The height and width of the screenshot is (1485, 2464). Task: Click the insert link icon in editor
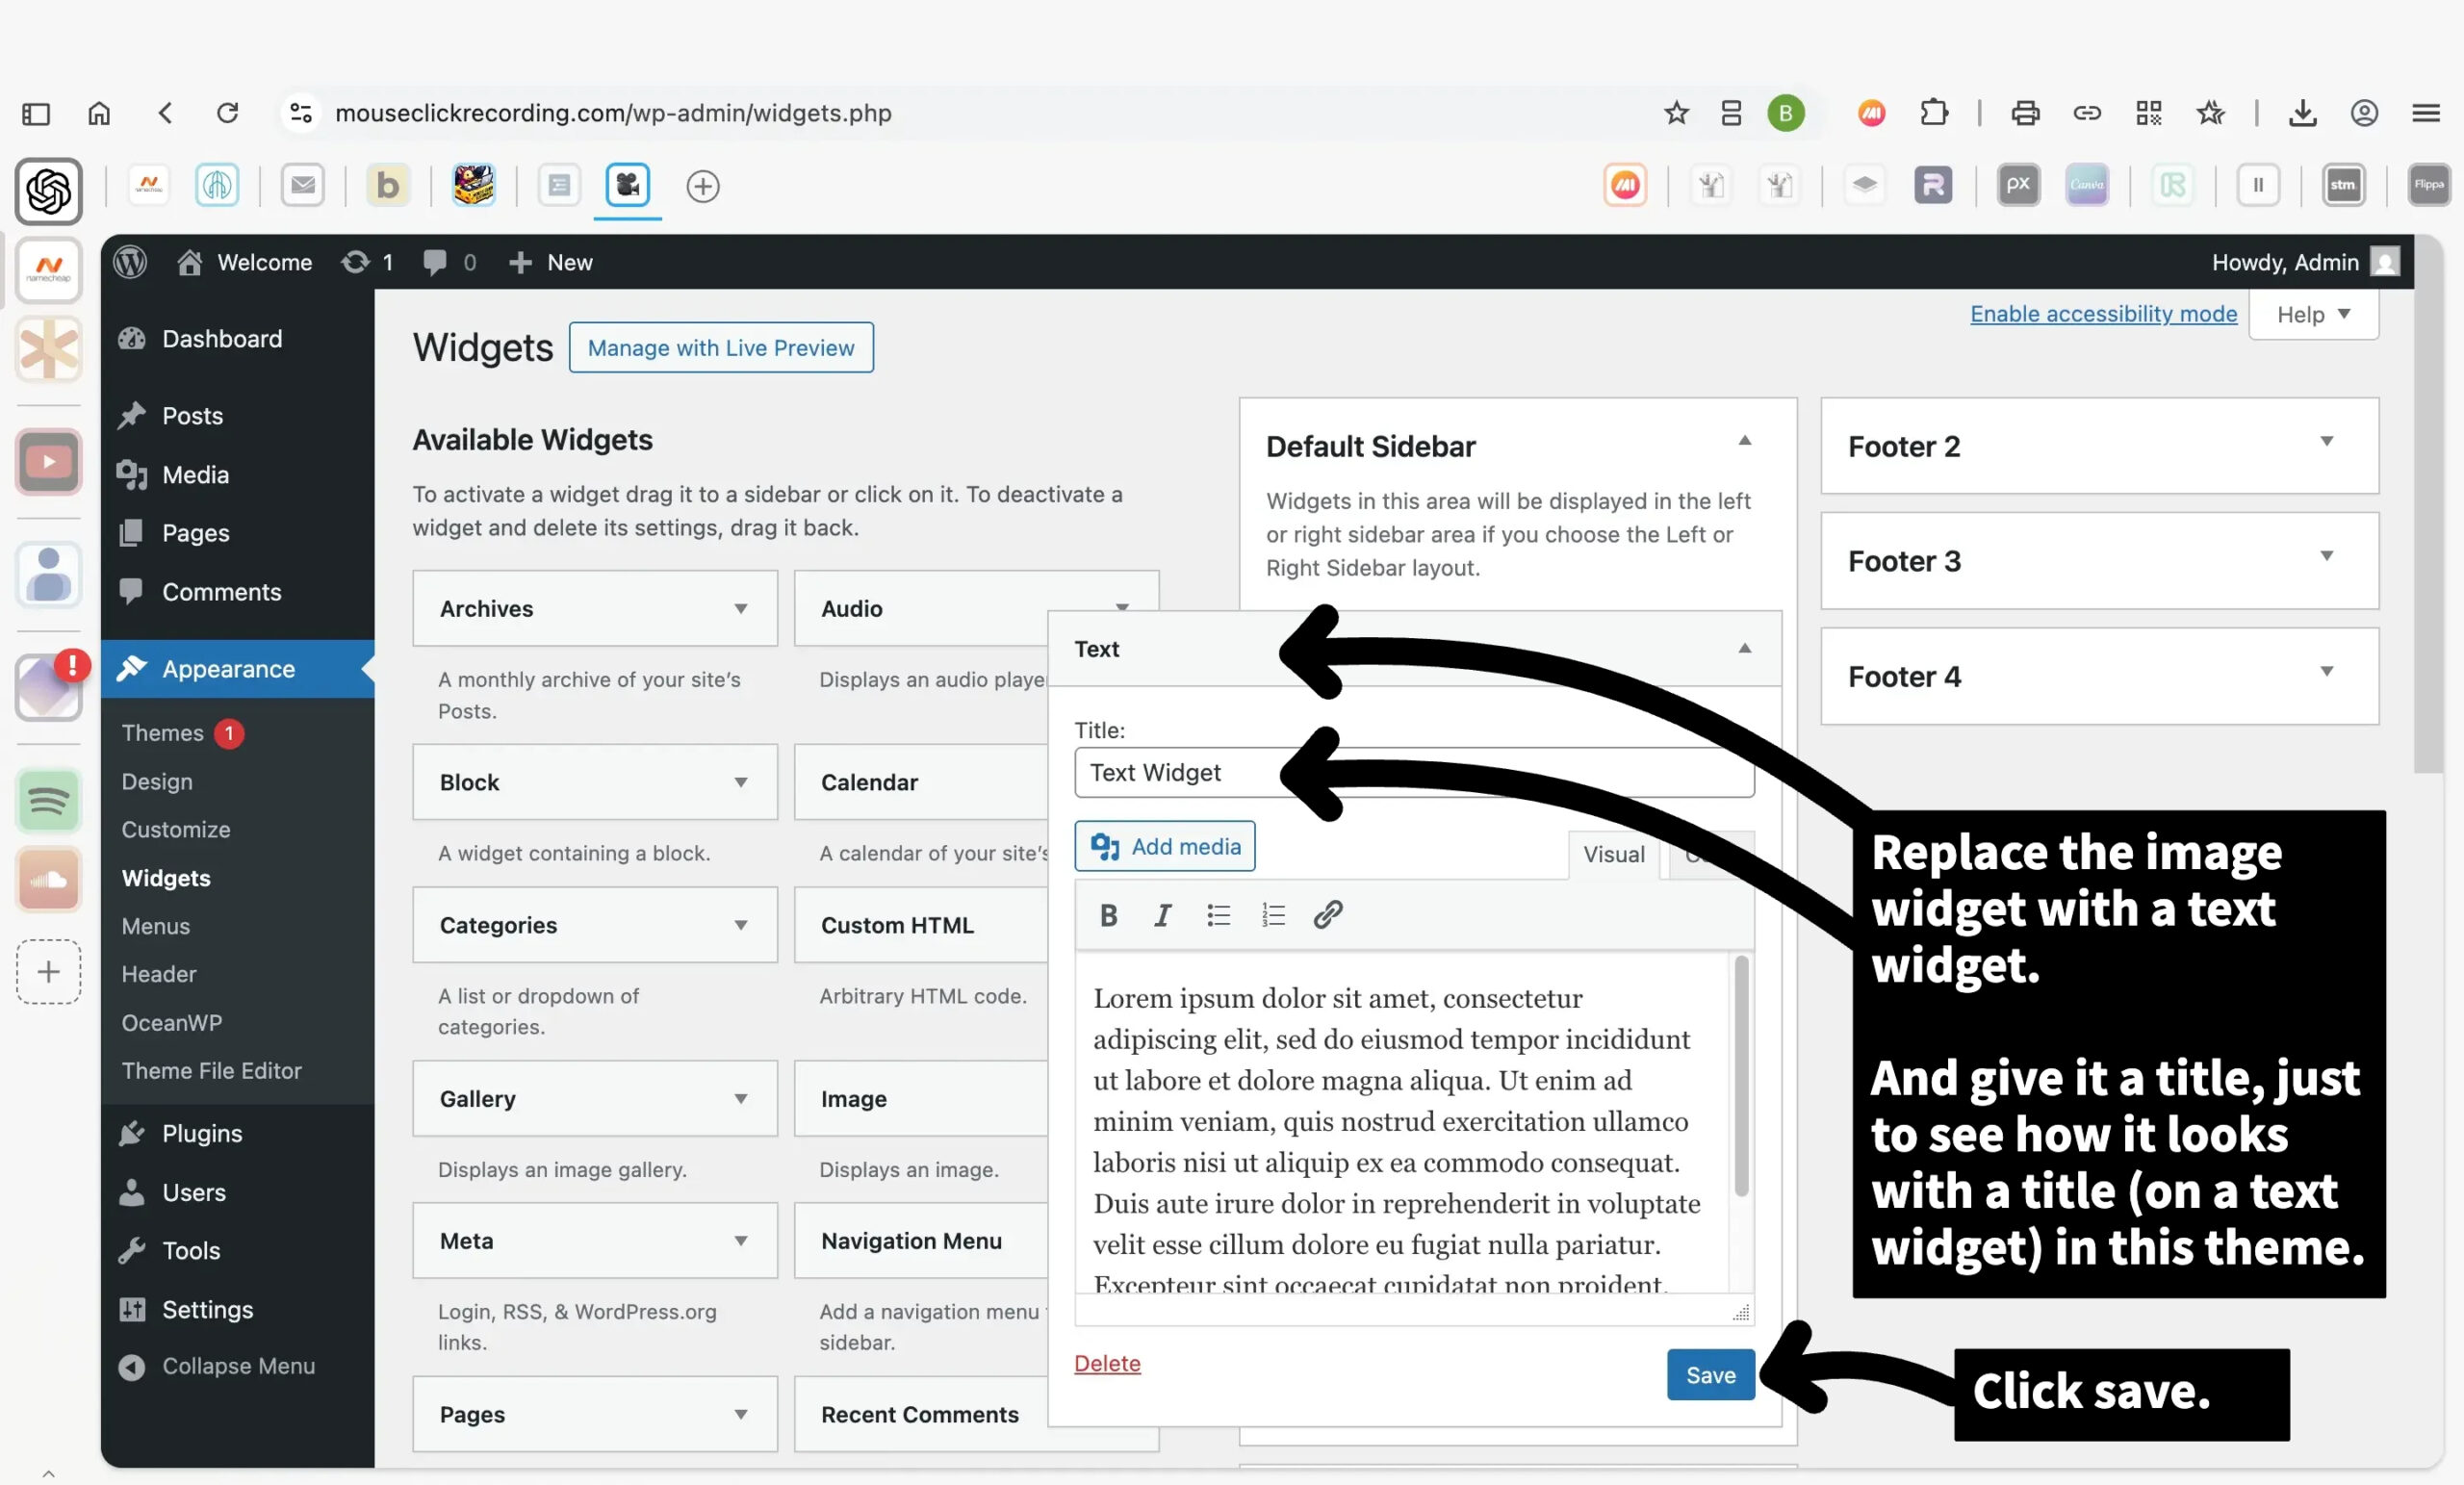click(1327, 914)
